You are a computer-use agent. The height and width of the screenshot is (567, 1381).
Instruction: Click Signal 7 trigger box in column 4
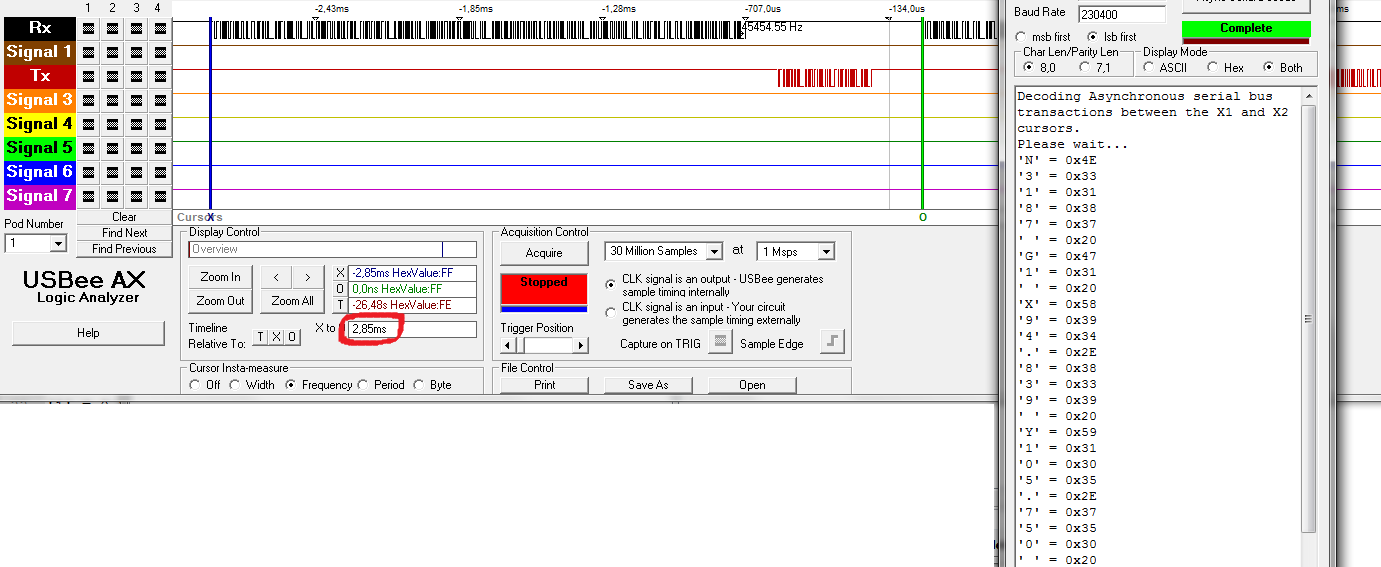click(160, 196)
